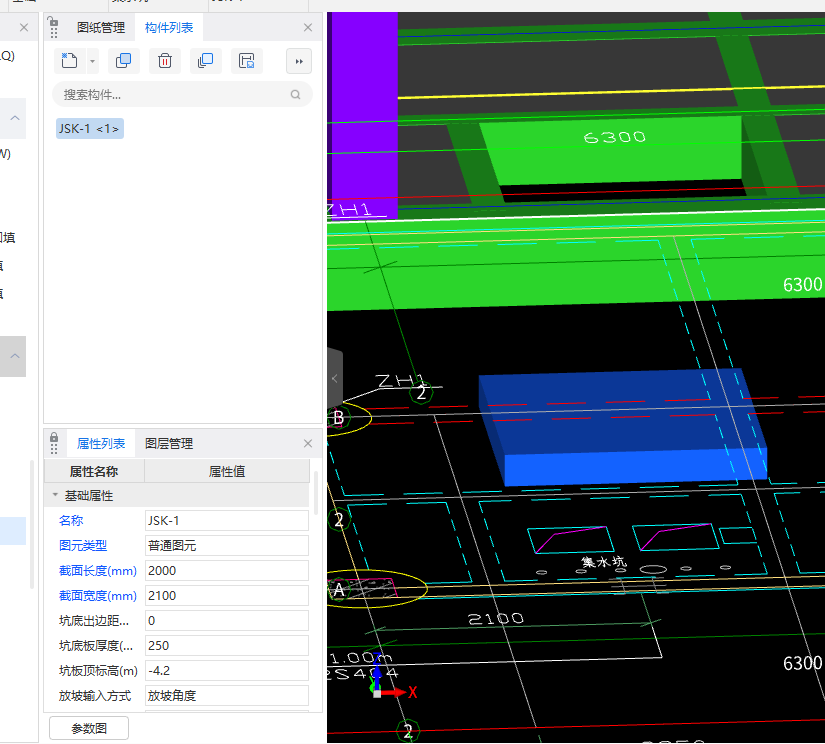
Task: Click the 截面长度(mm) property label
Action: pyautogui.click(x=98, y=570)
